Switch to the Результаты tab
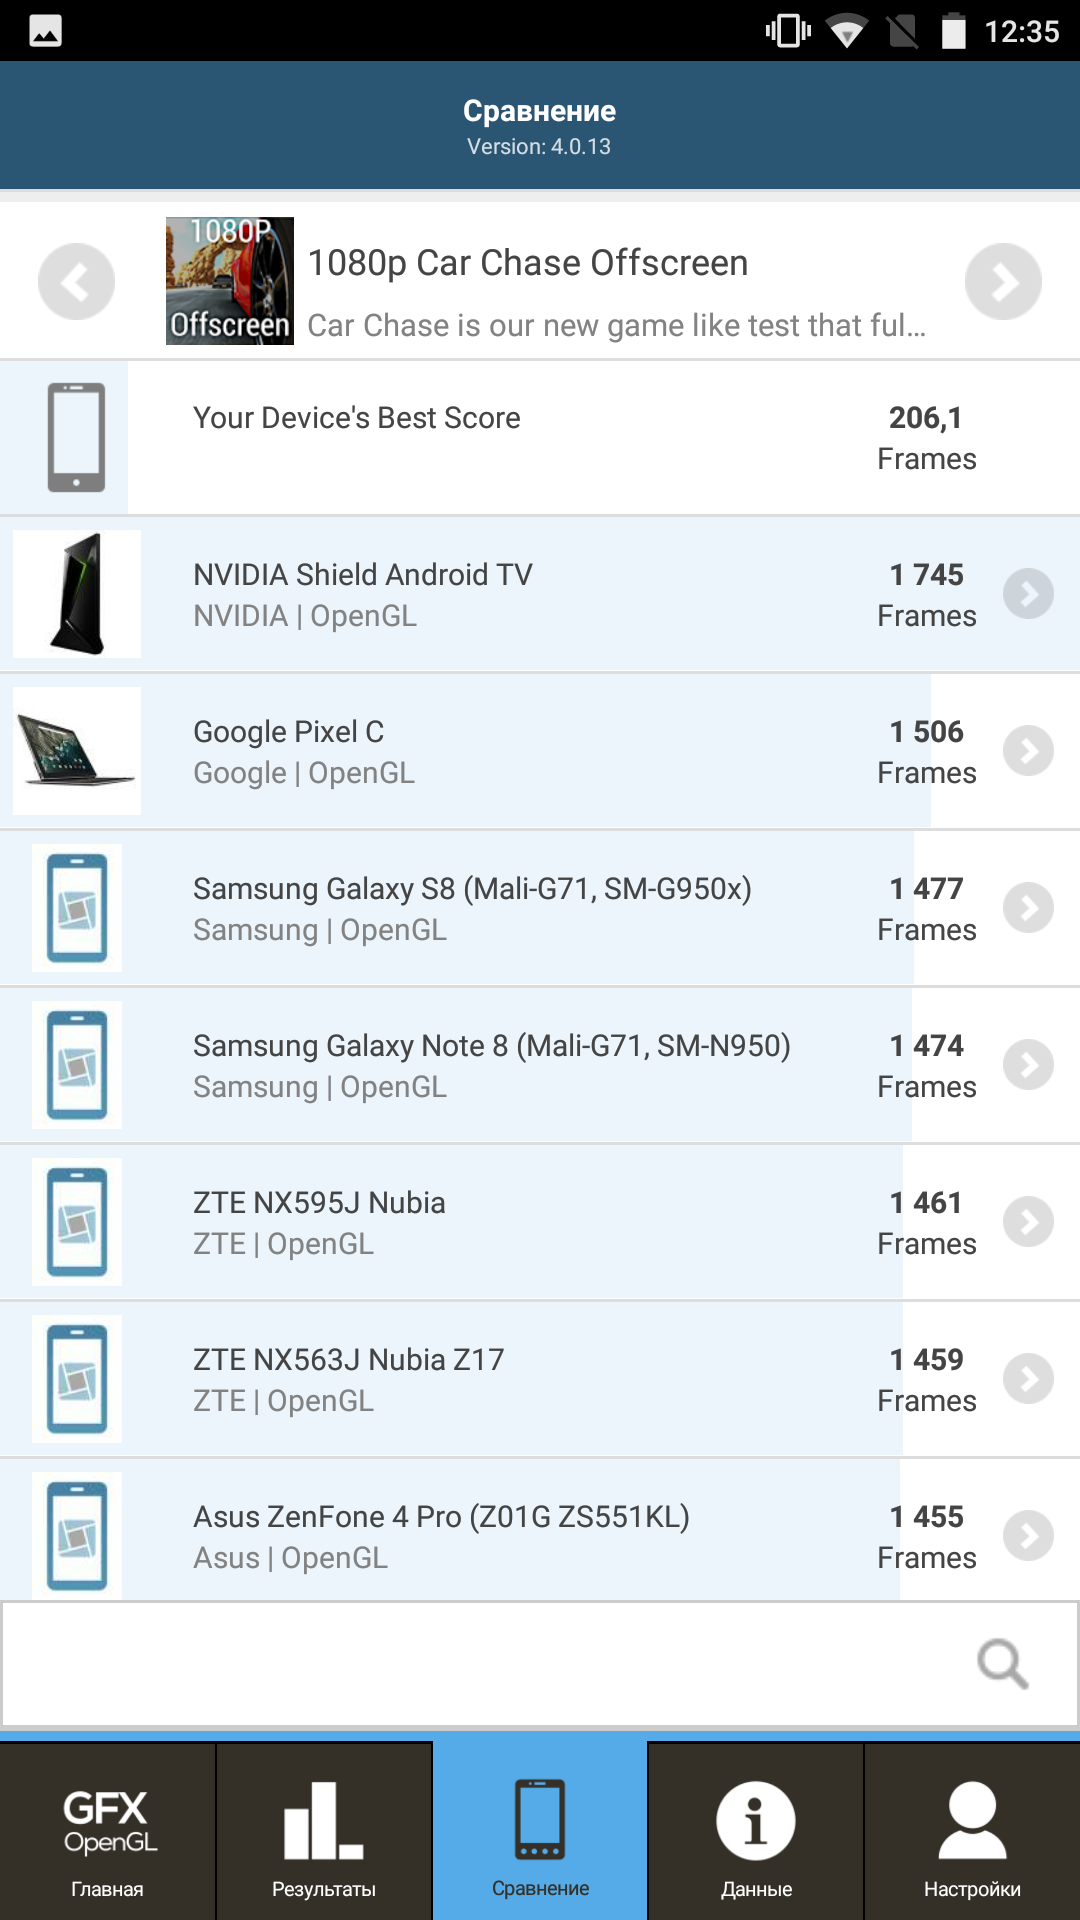Viewport: 1080px width, 1920px height. (x=324, y=1831)
